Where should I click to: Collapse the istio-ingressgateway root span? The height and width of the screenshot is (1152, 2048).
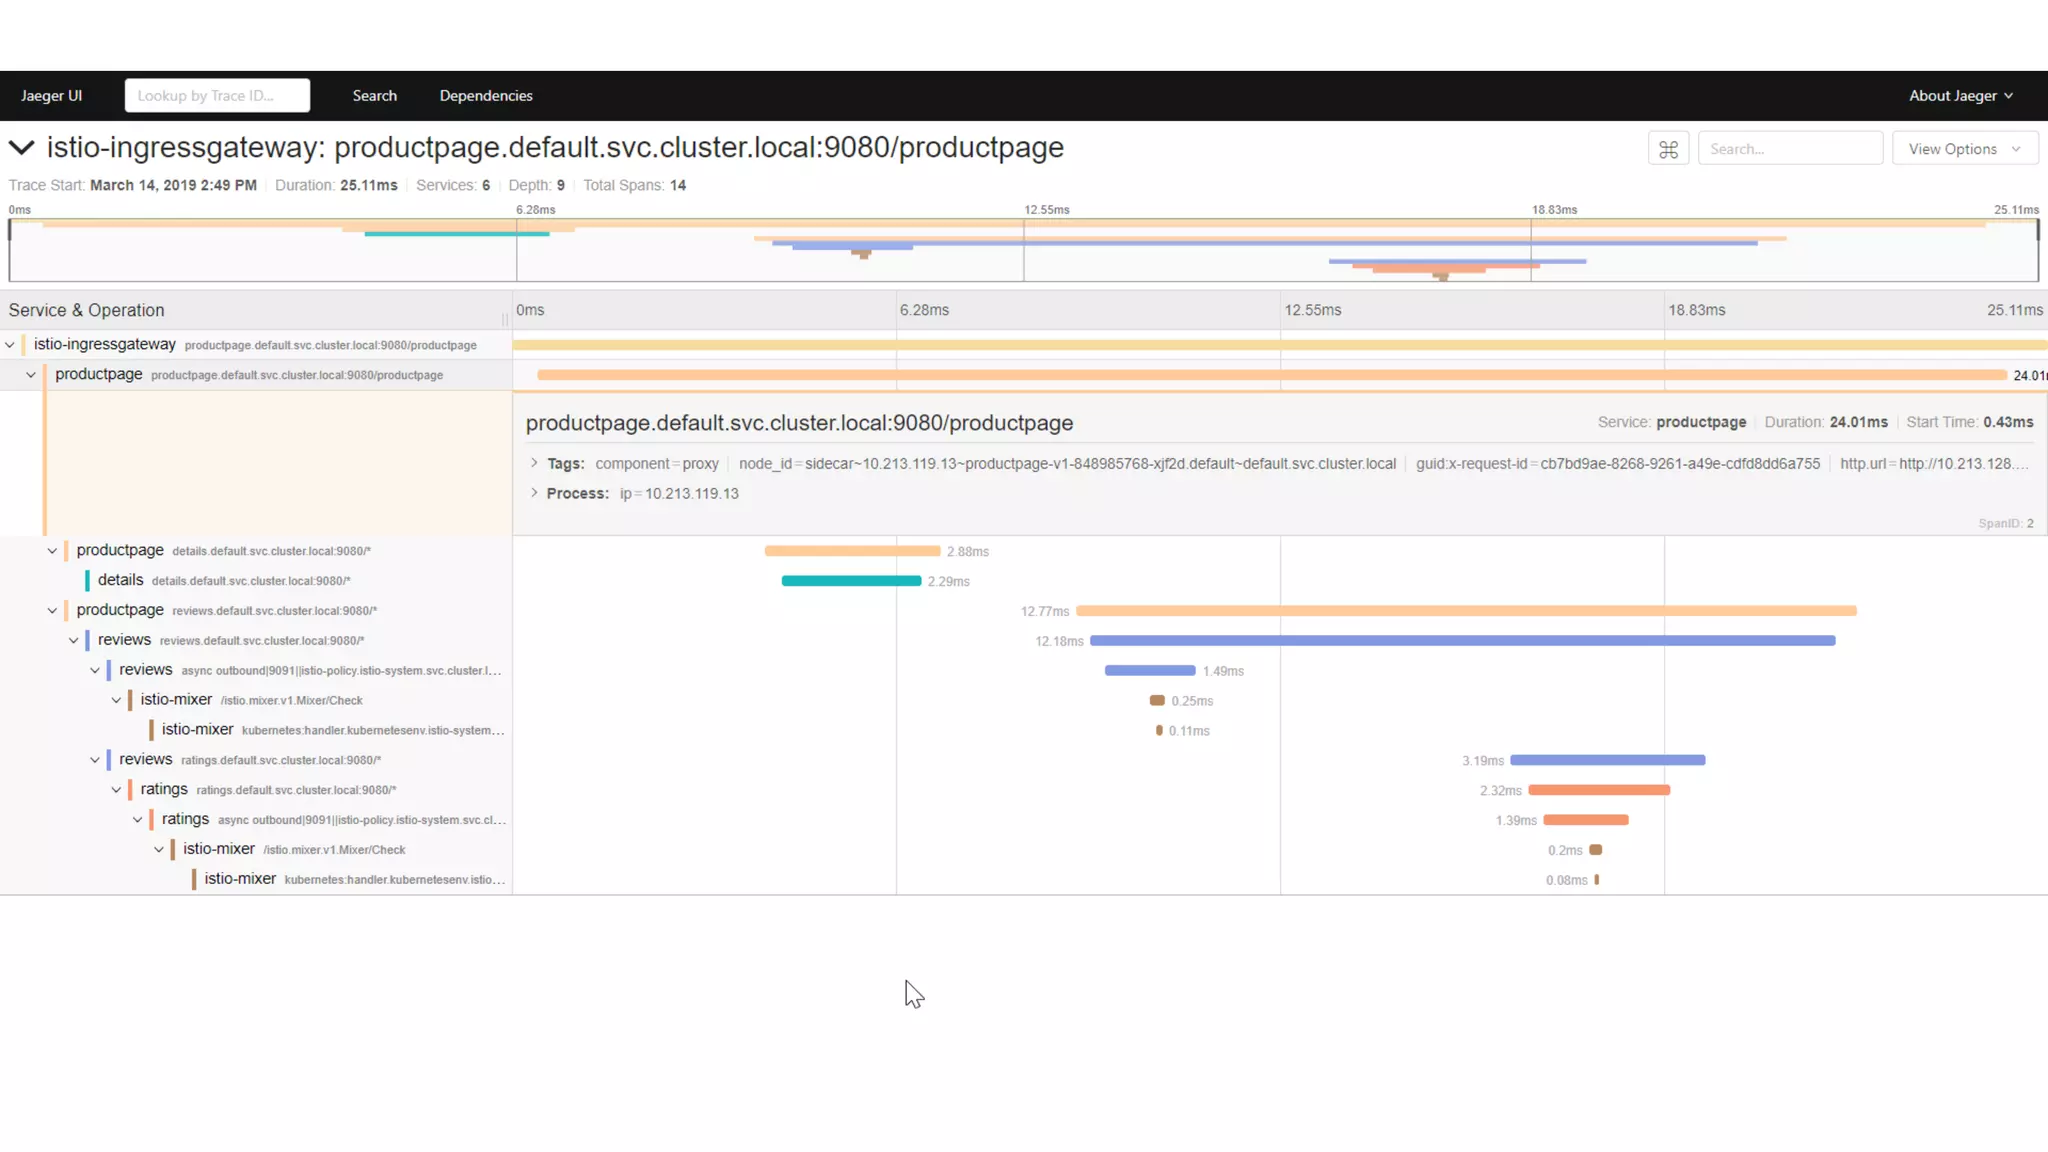click(x=10, y=345)
